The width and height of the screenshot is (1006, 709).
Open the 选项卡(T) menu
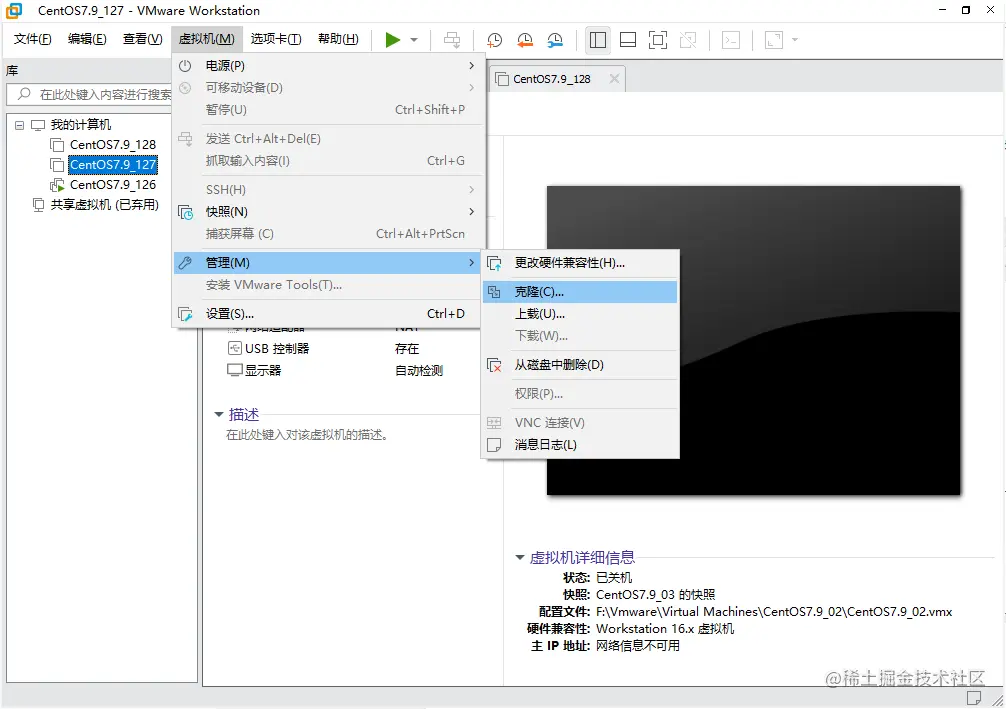(276, 39)
